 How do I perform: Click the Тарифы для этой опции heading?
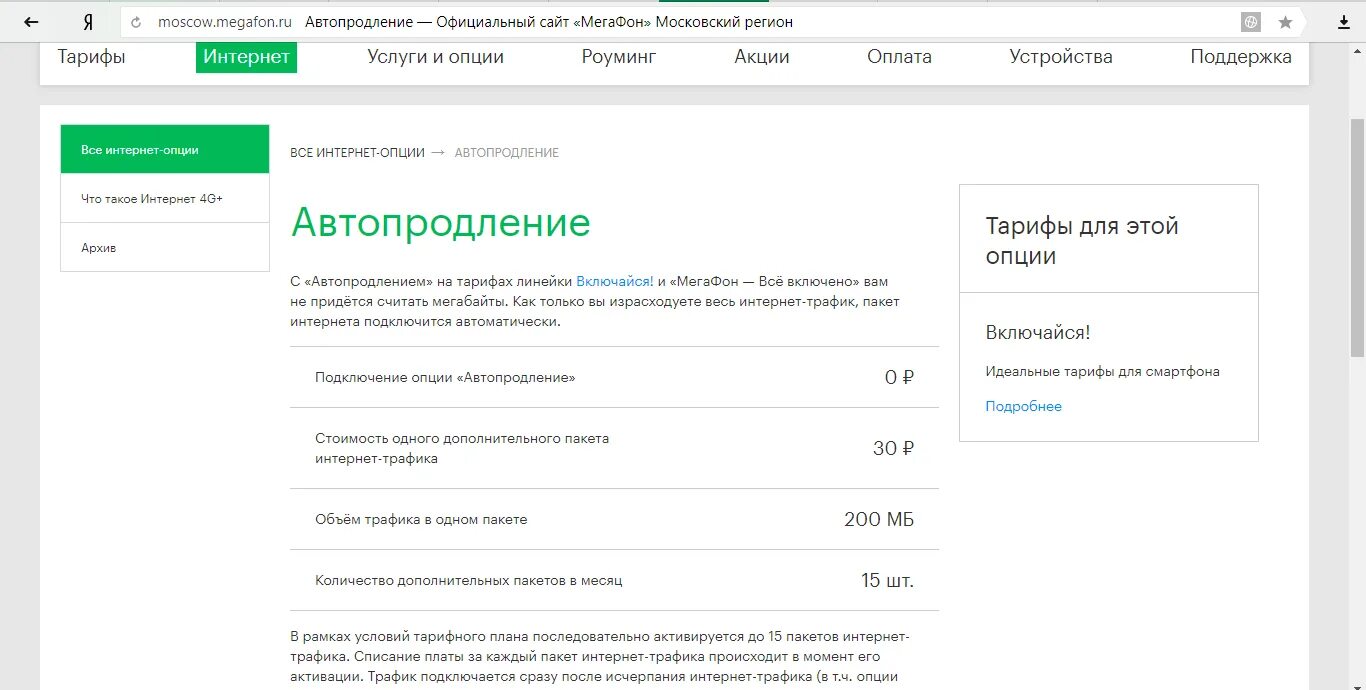[x=1082, y=241]
